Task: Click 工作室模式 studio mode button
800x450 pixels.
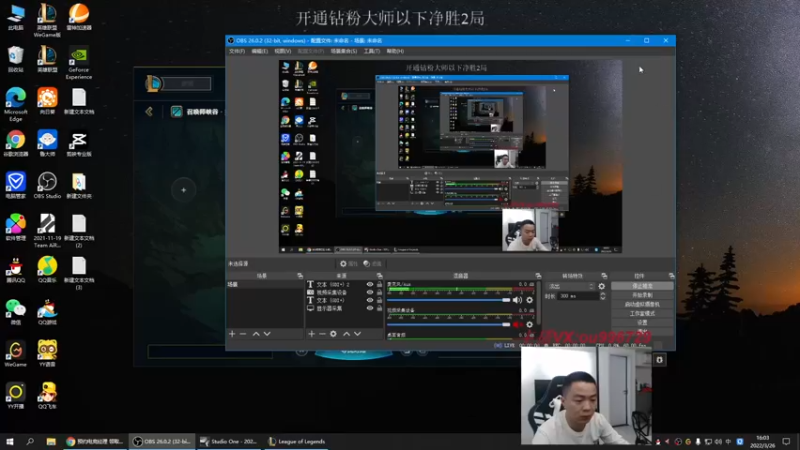Action: [642, 314]
